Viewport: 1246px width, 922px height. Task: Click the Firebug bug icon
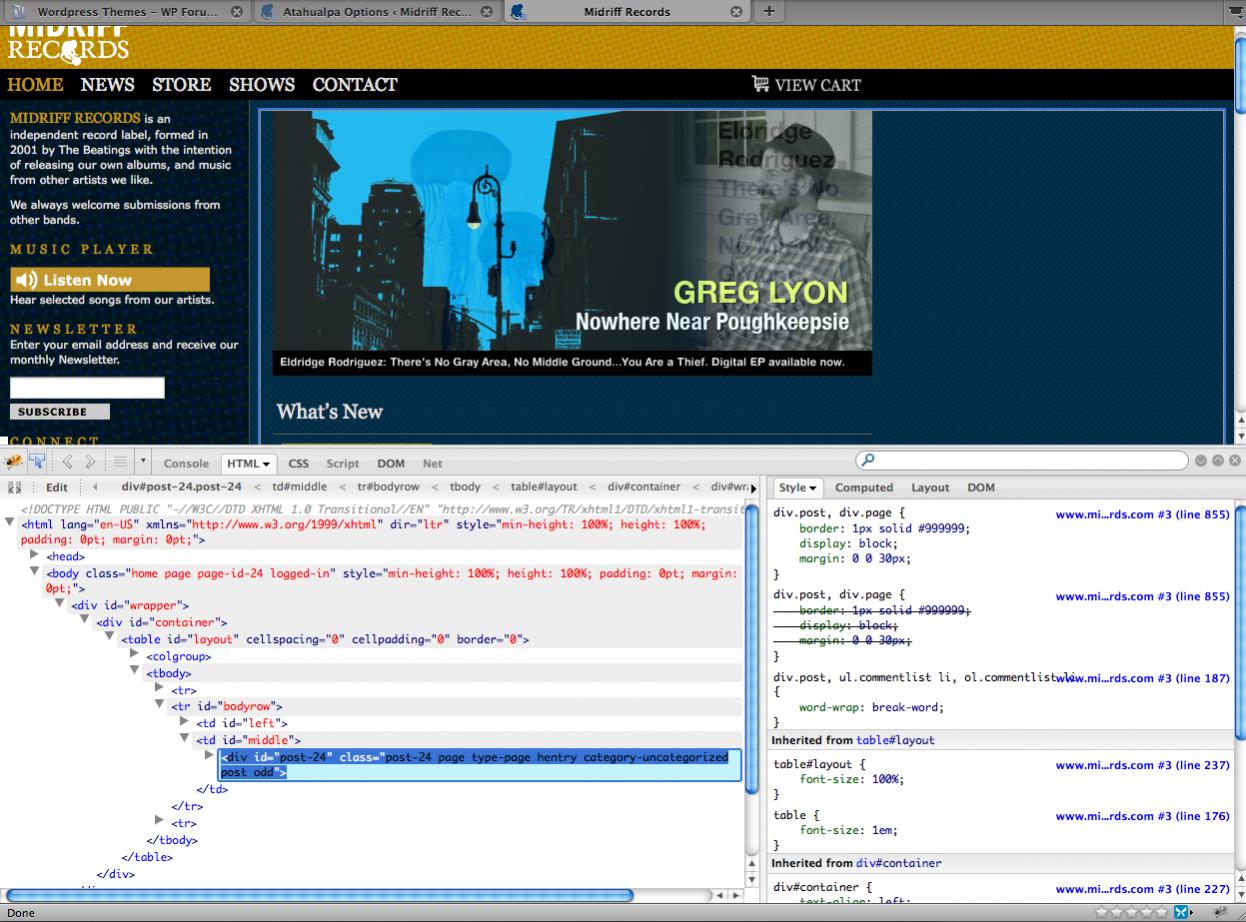pos(14,462)
